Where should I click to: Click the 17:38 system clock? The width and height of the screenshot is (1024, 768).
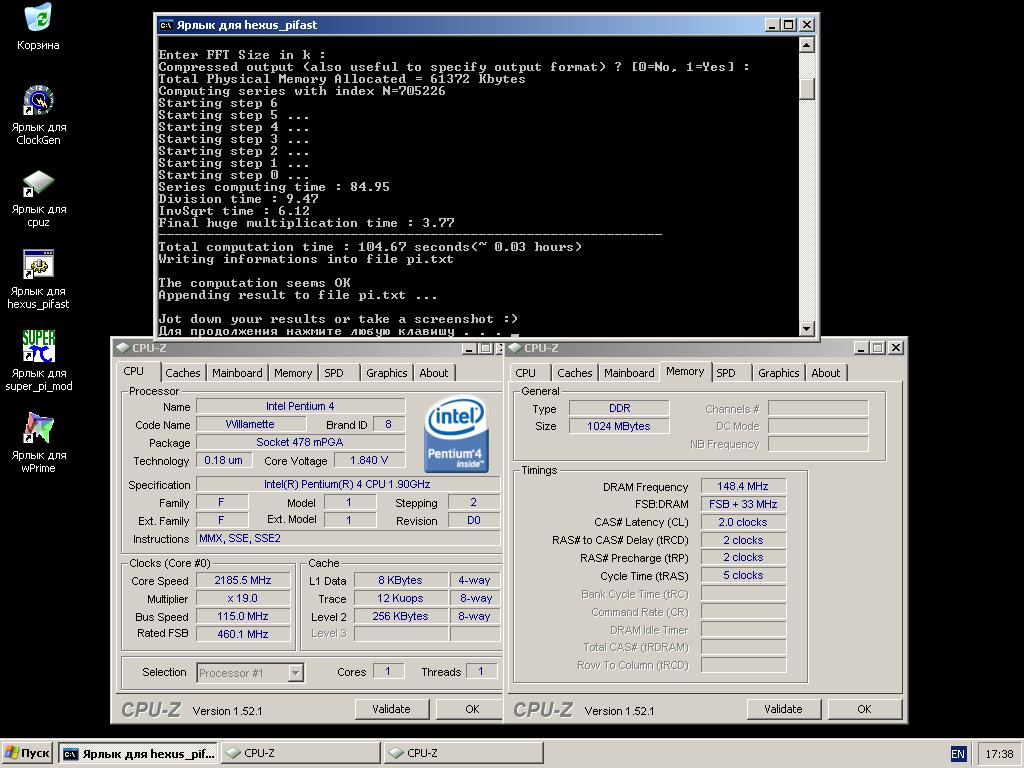[999, 754]
